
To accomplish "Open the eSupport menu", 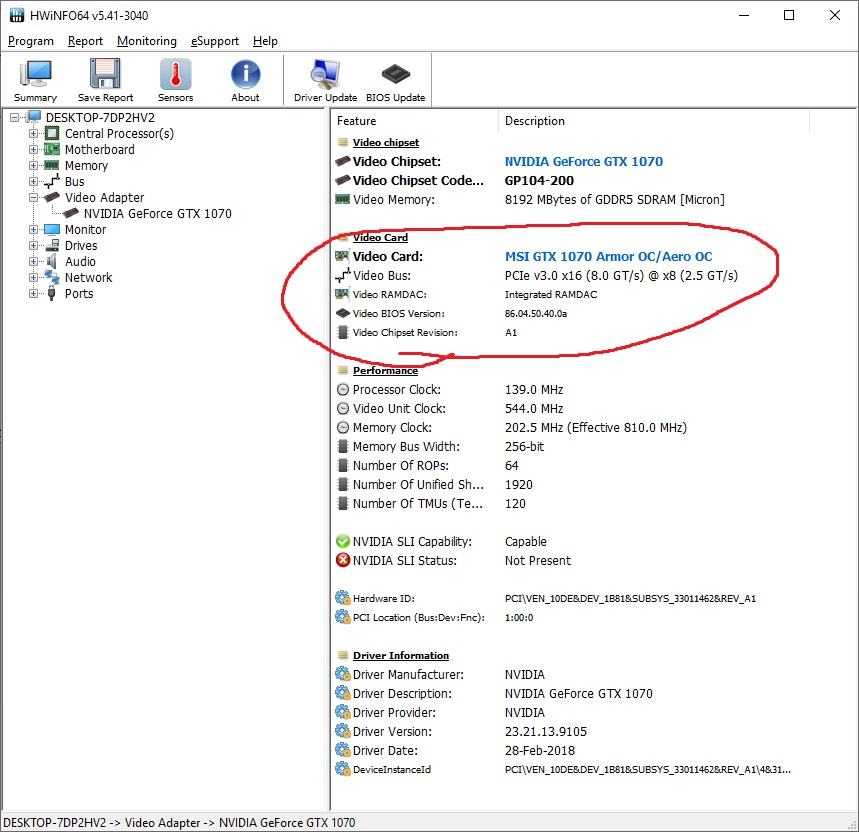I will (215, 41).
